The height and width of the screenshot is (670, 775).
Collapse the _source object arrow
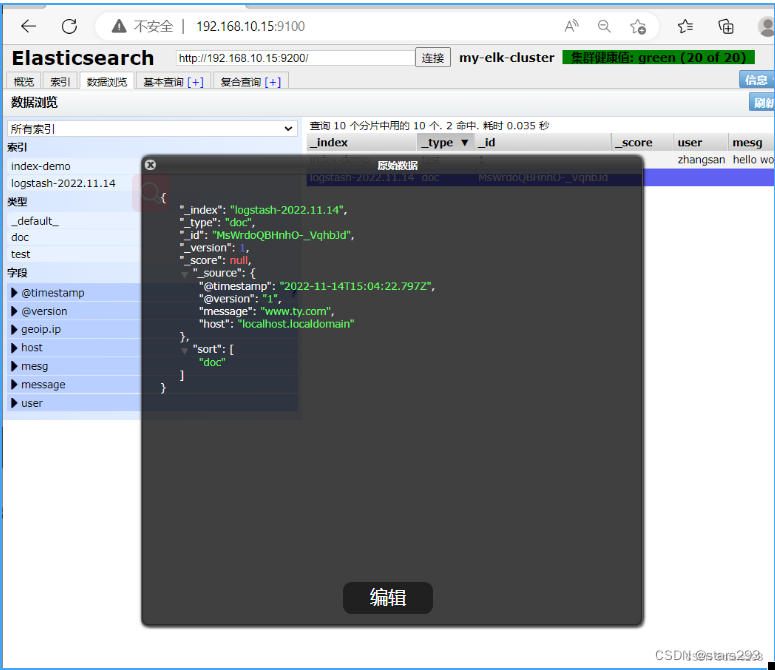[185, 274]
